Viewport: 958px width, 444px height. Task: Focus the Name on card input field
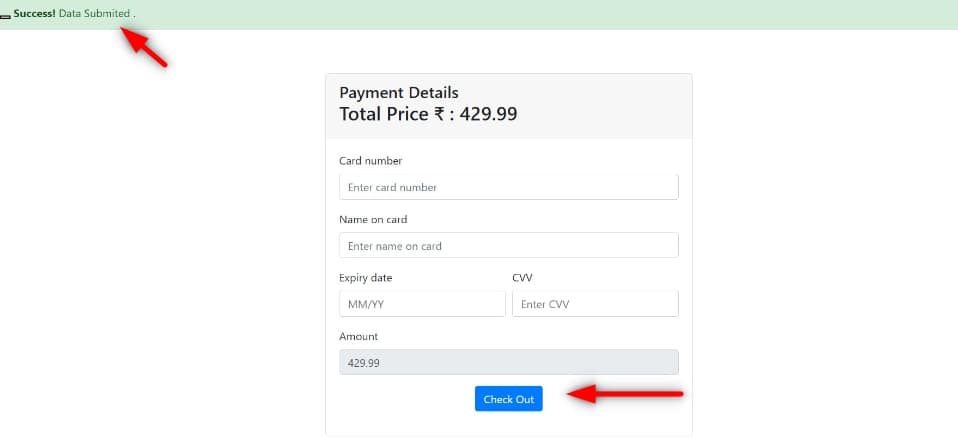click(x=508, y=245)
